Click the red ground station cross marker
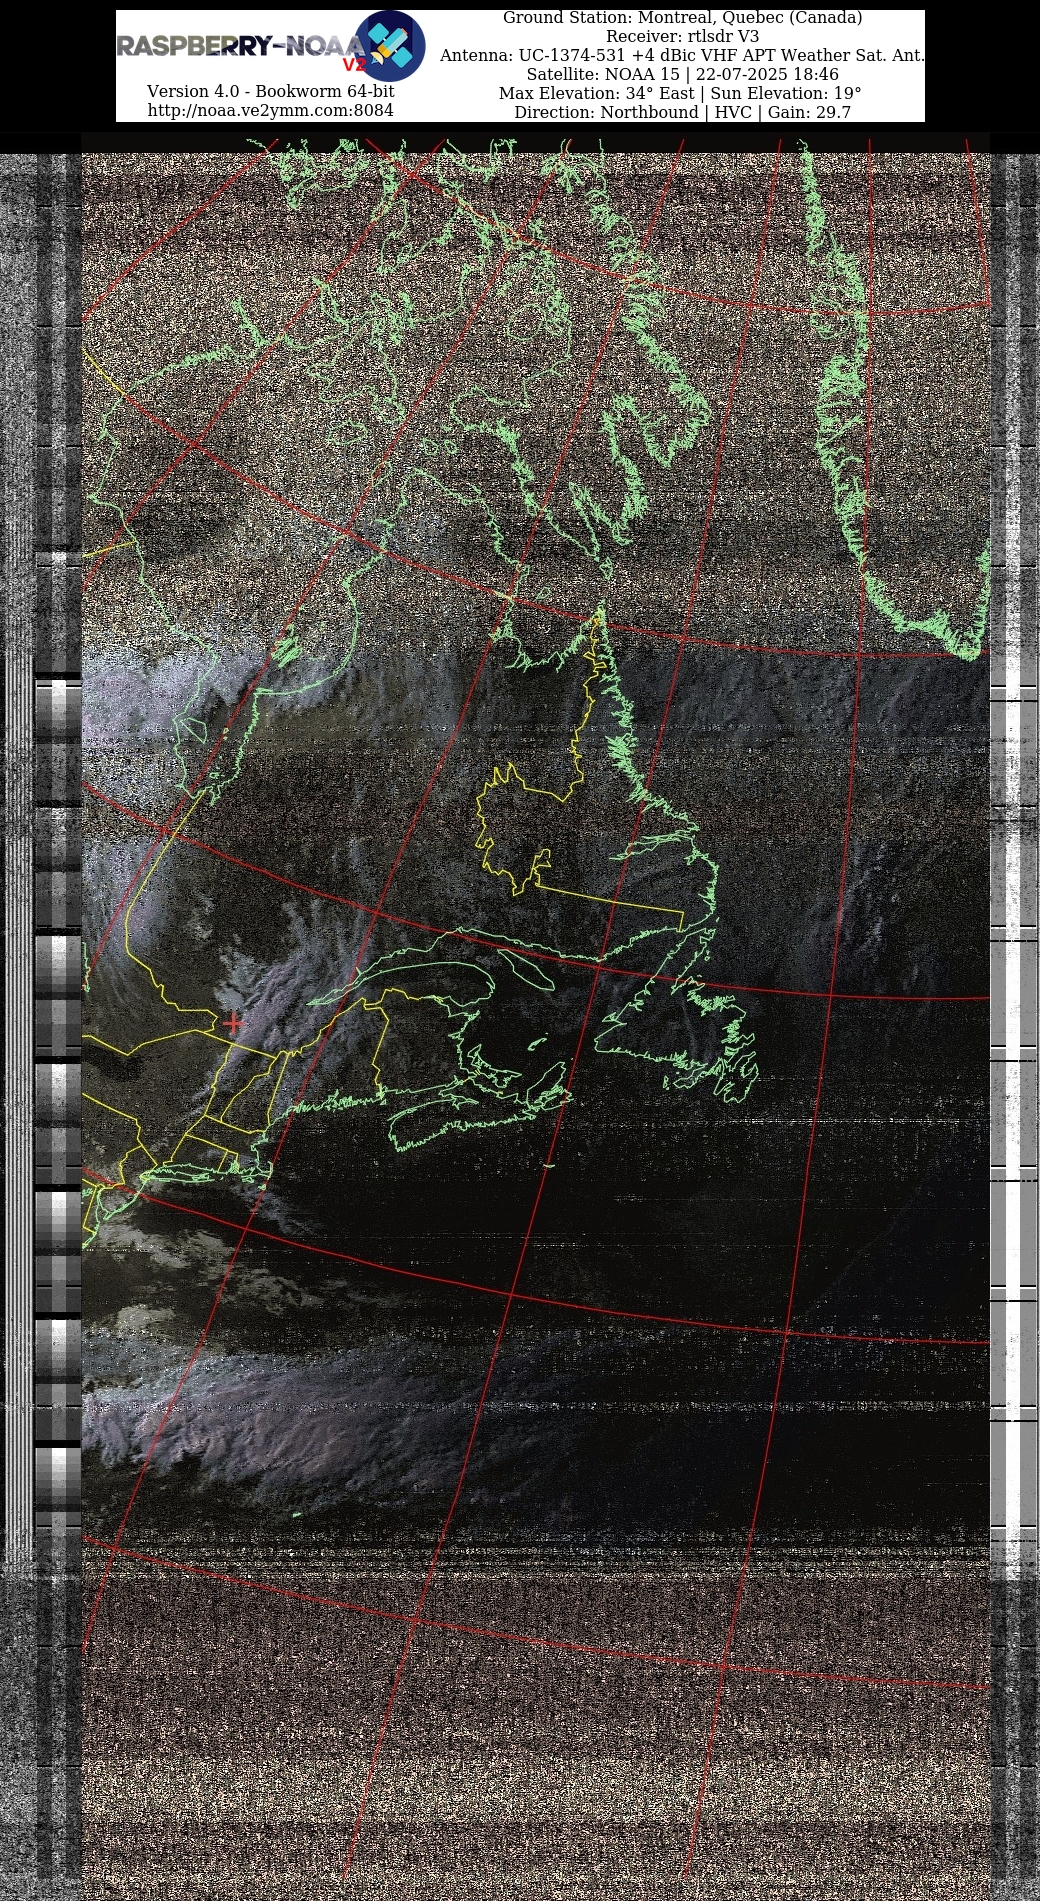Viewport: 1040px width, 1901px height. click(x=233, y=1023)
